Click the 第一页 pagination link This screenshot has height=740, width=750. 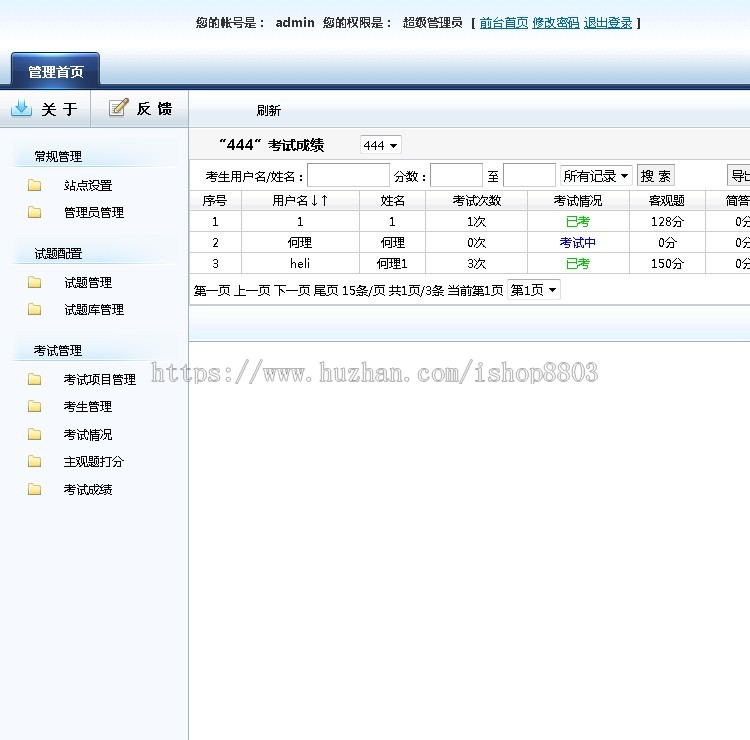tap(212, 291)
